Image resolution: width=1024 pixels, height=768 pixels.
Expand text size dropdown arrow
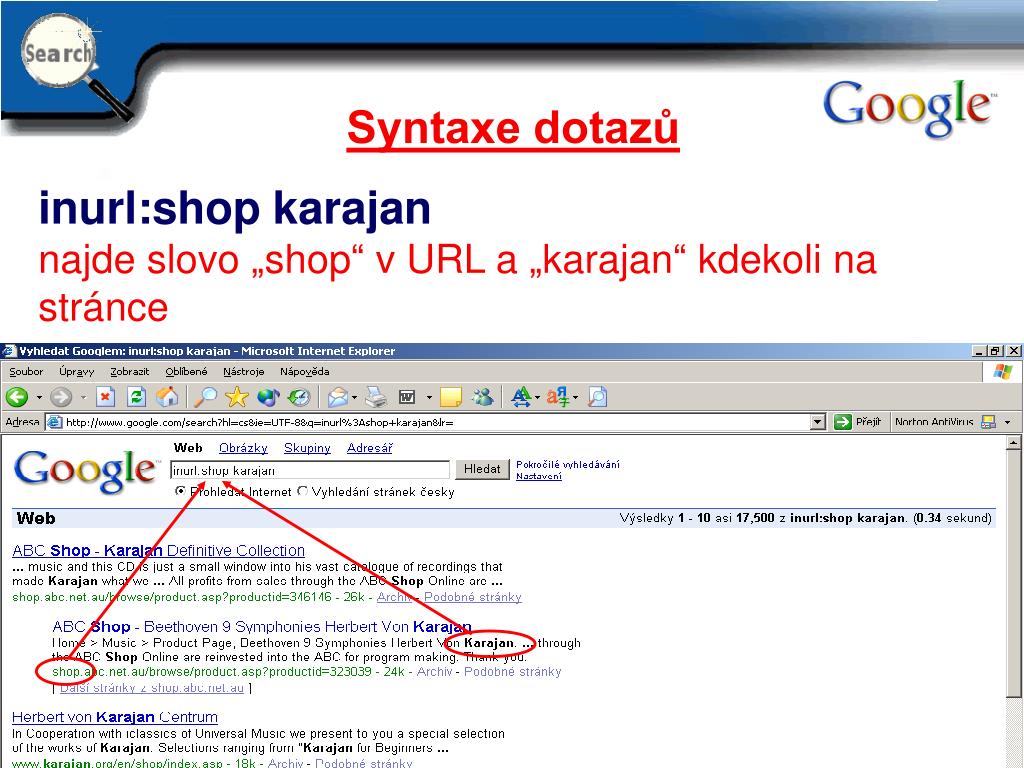[537, 397]
